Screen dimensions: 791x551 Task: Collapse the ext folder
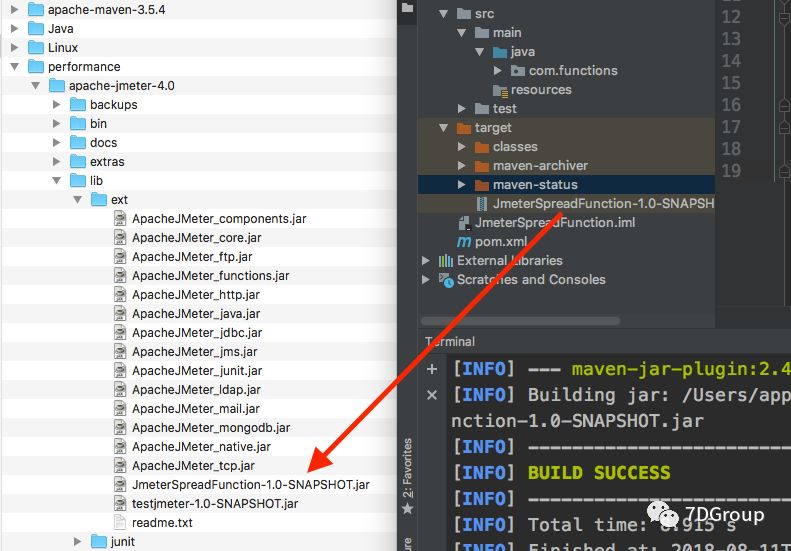[x=78, y=200]
